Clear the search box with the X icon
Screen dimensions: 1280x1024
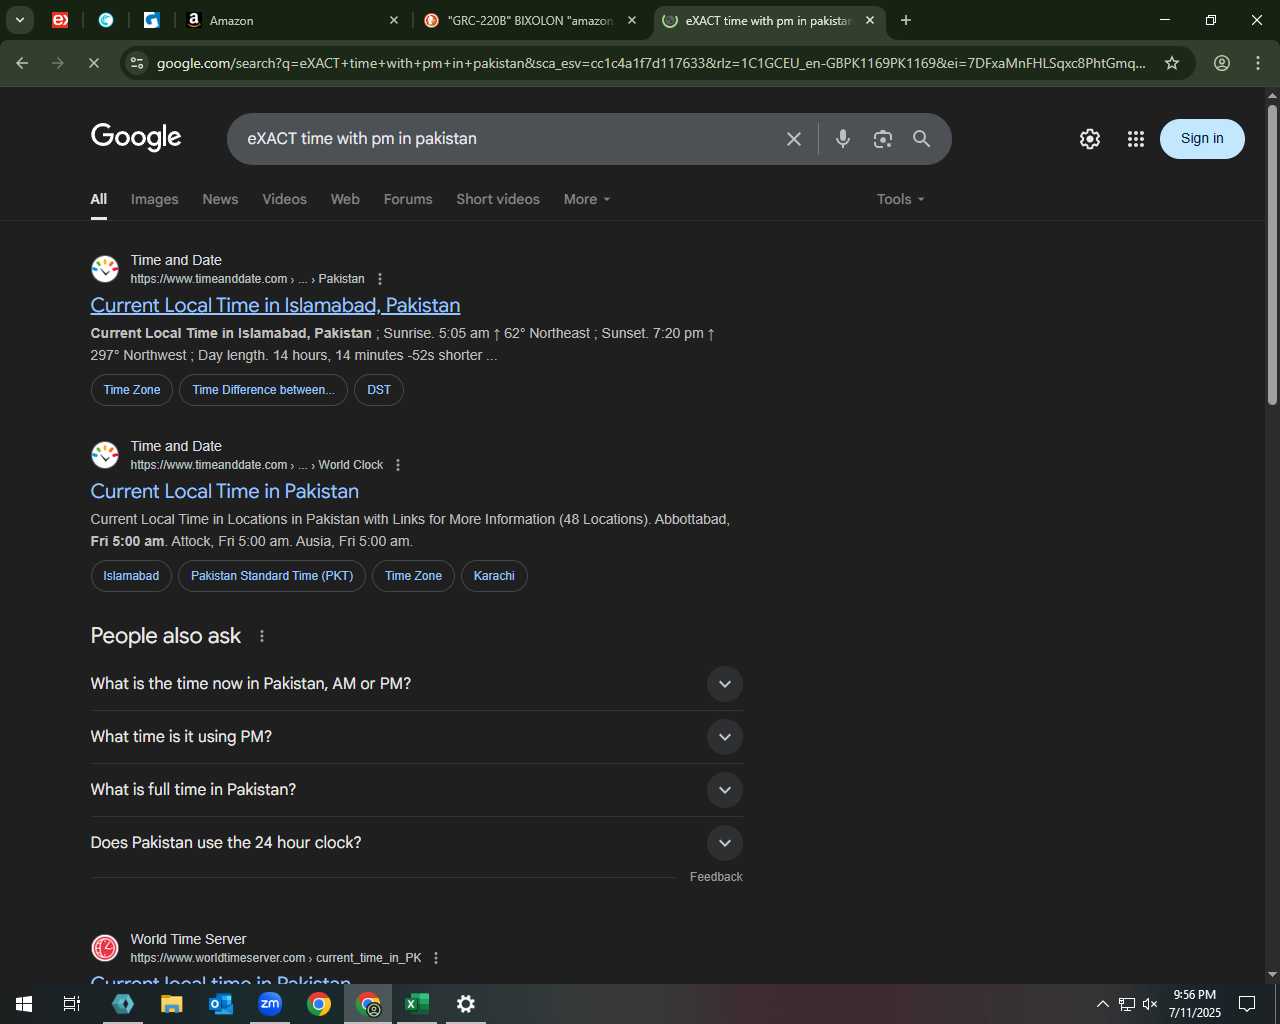click(794, 139)
